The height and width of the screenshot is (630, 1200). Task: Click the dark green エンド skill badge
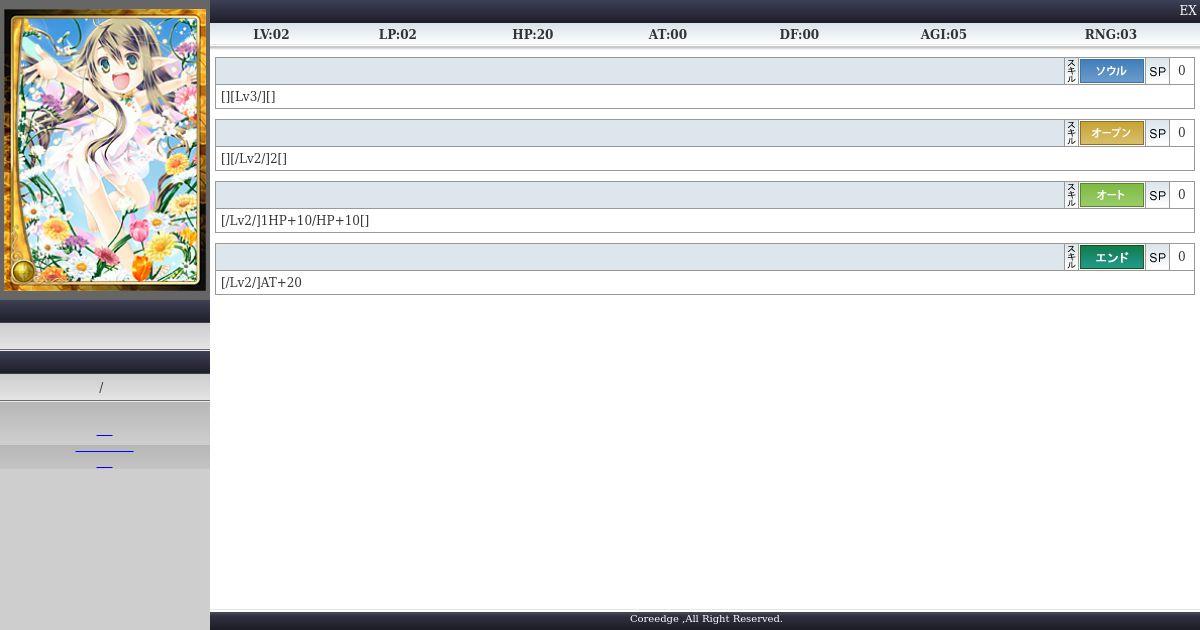1111,257
